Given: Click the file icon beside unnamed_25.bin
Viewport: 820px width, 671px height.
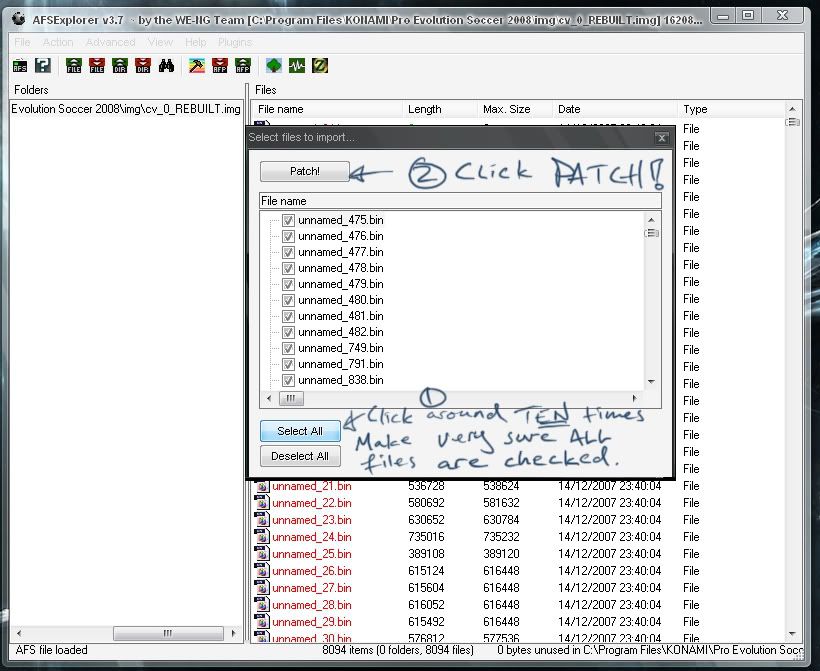Looking at the screenshot, I should (262, 554).
